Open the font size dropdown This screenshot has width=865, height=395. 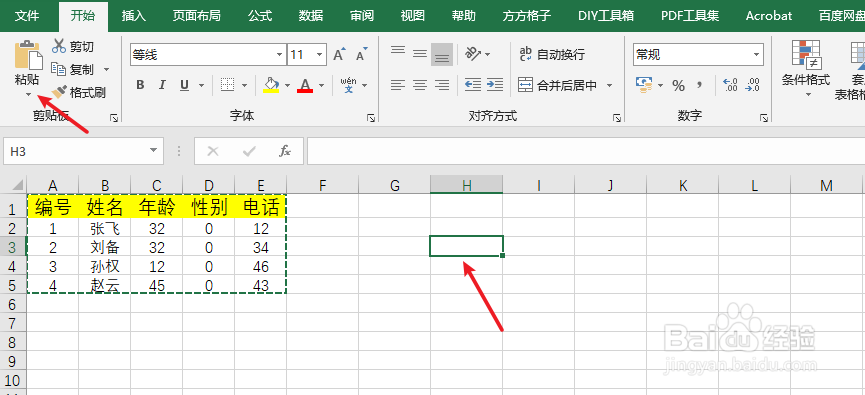coord(320,55)
